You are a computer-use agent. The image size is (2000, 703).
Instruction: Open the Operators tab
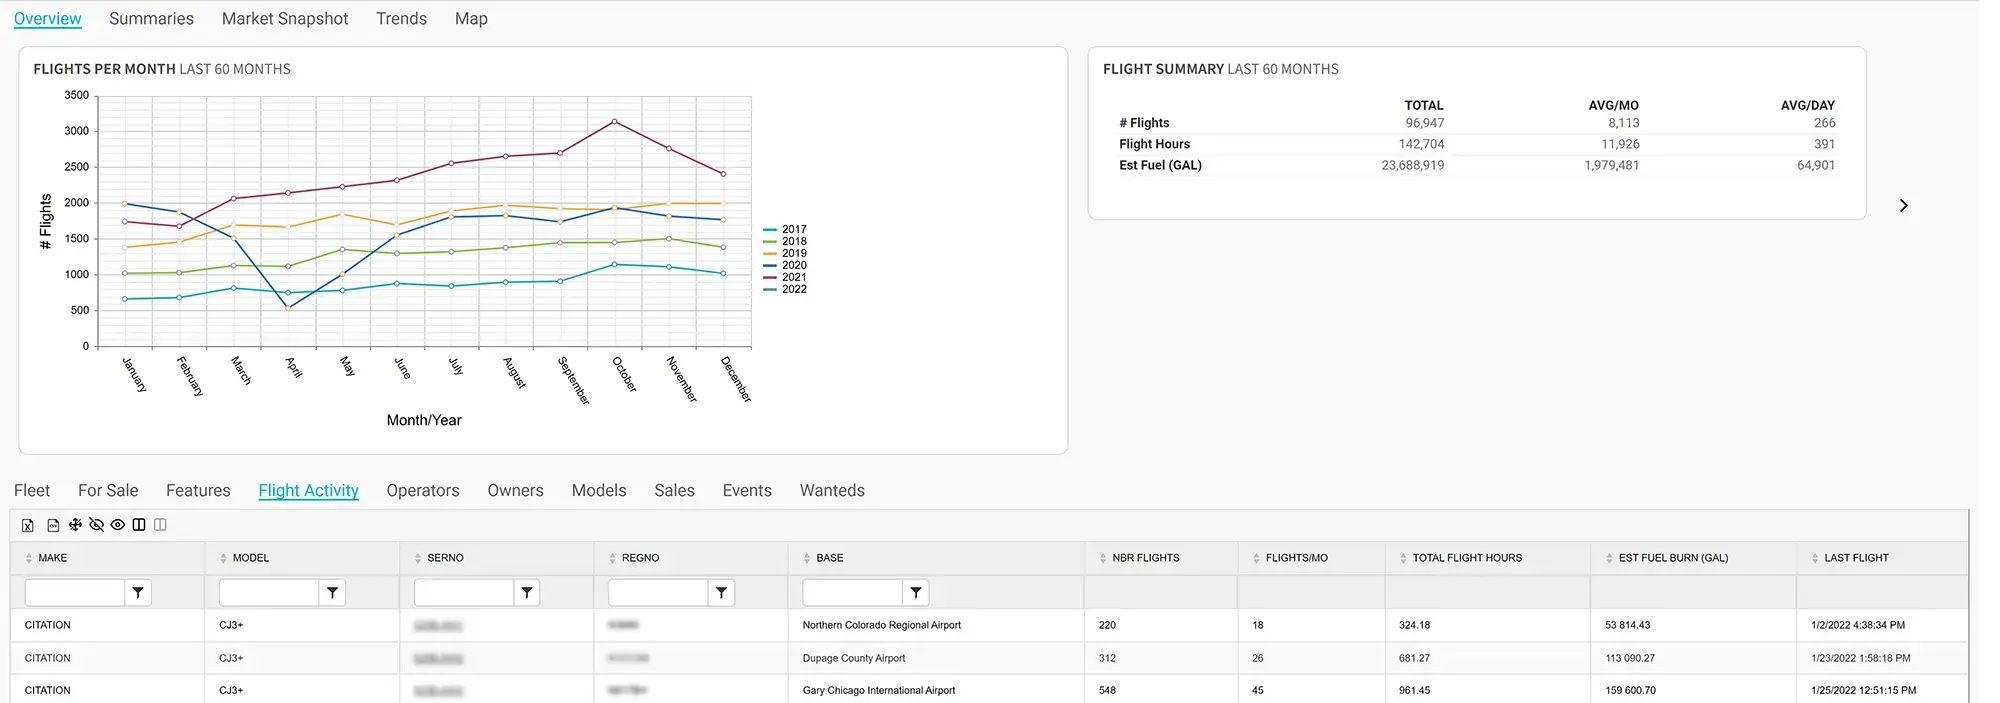pyautogui.click(x=423, y=490)
